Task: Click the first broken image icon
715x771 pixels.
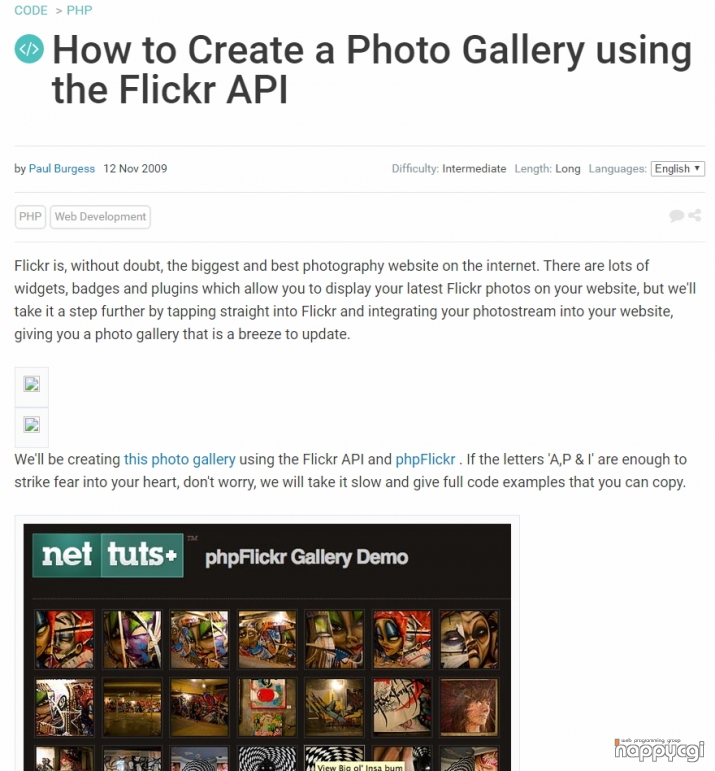Action: click(31, 384)
